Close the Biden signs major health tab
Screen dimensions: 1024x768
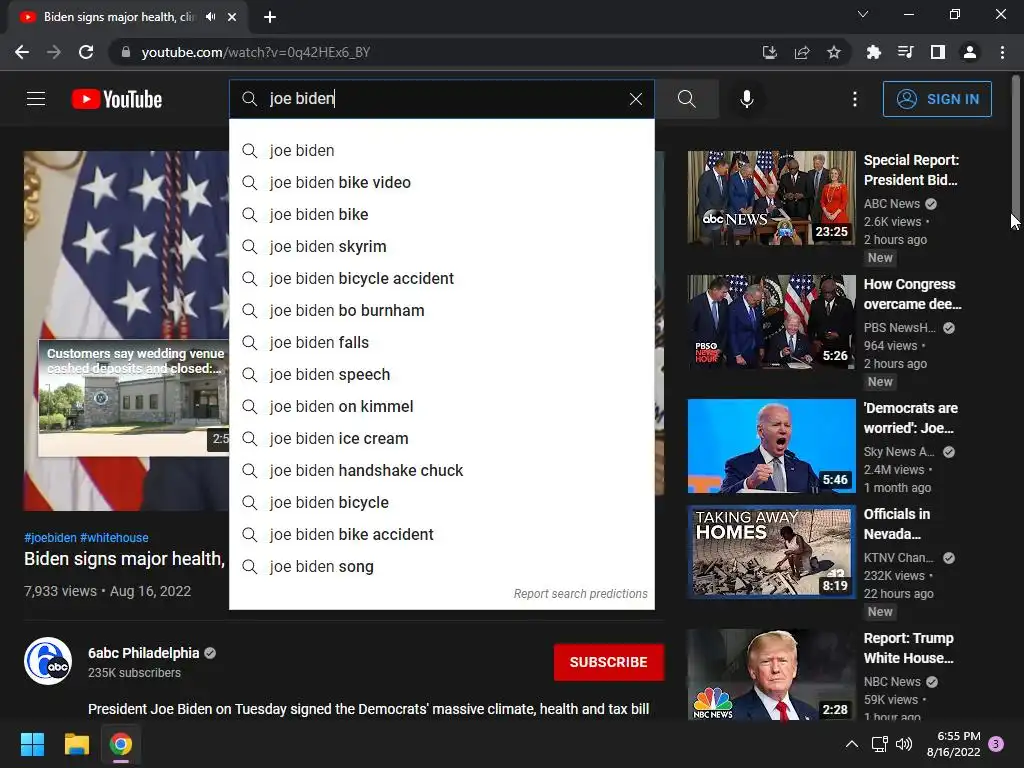[232, 17]
